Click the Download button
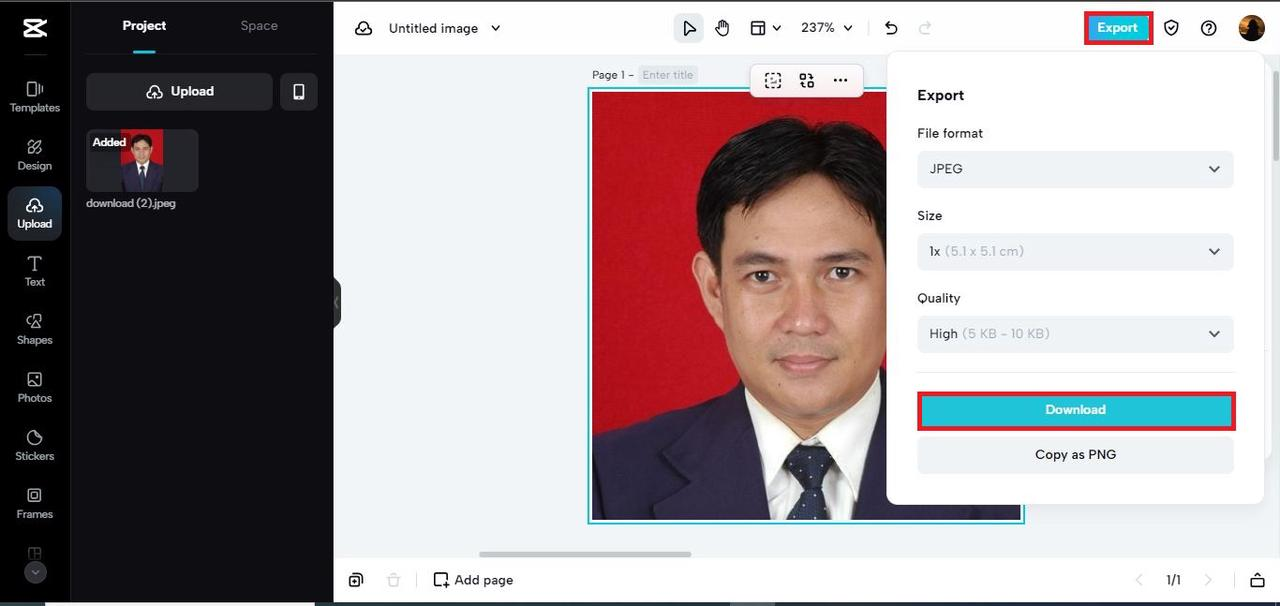Viewport: 1280px width, 606px height. tap(1076, 410)
